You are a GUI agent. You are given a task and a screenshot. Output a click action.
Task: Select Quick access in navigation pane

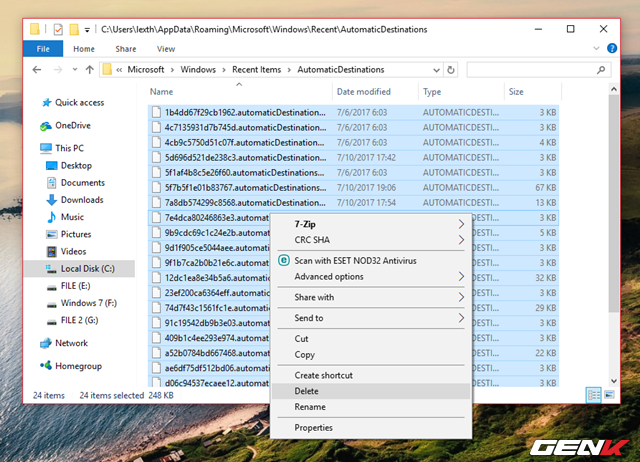pyautogui.click(x=80, y=102)
